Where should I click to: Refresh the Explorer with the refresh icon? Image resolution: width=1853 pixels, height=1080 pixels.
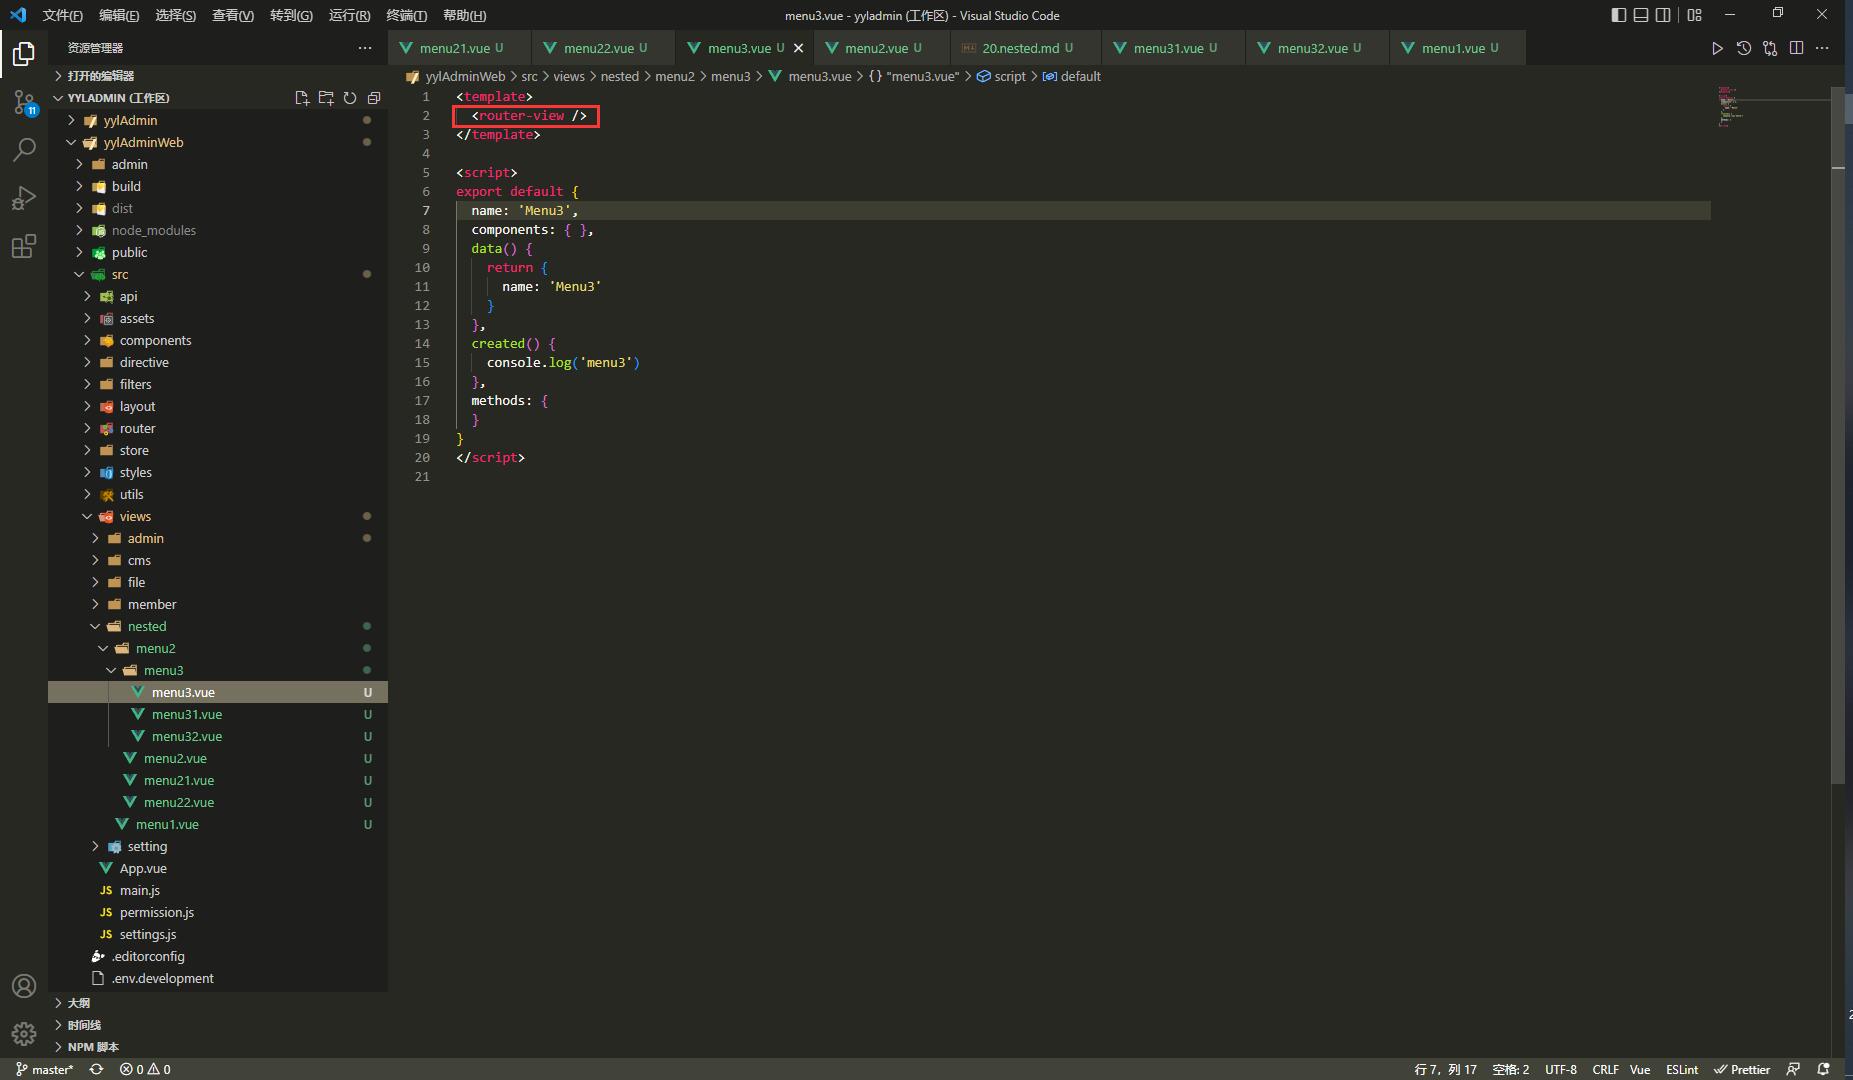click(x=349, y=98)
